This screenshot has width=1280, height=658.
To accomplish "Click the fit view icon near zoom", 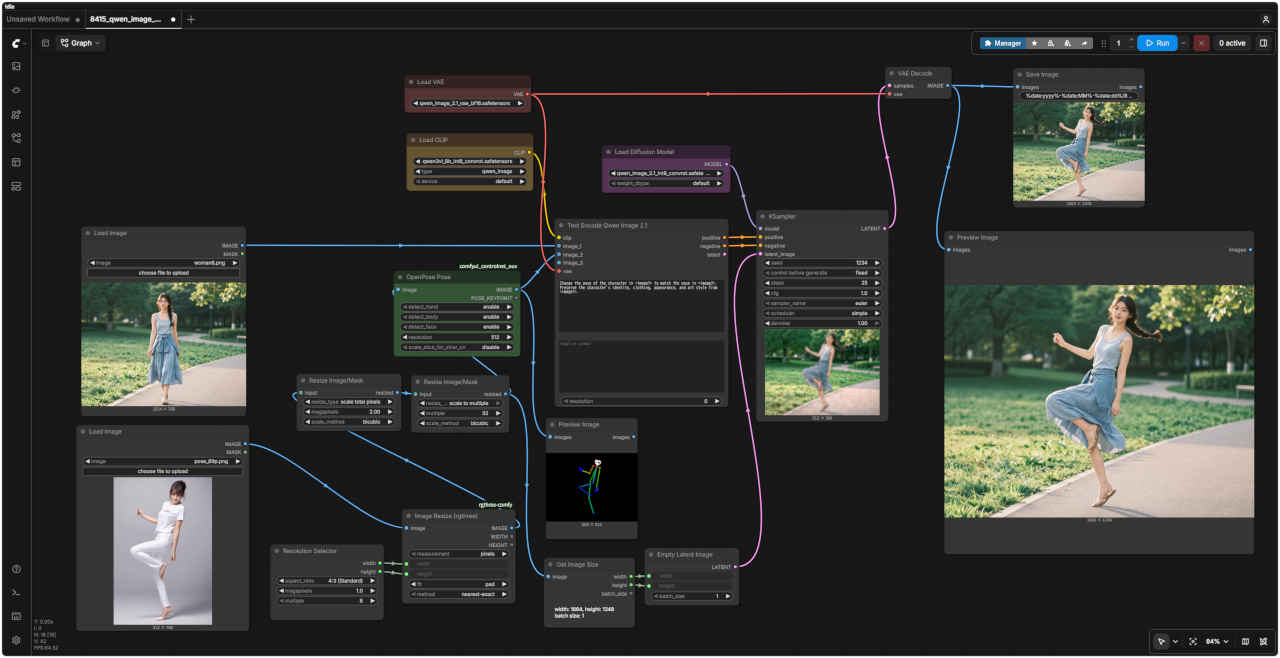I will (1193, 641).
